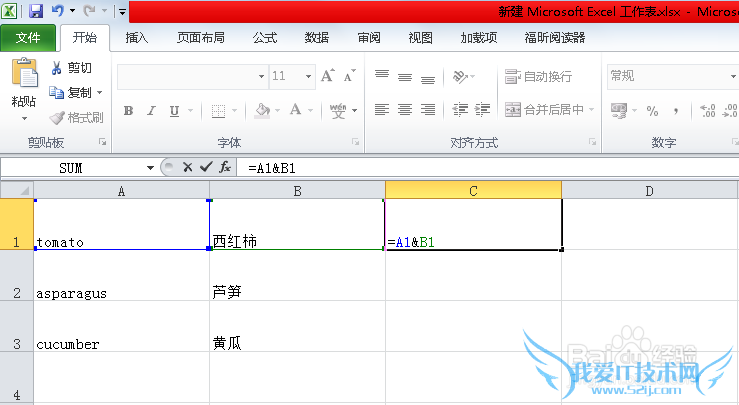The height and width of the screenshot is (405, 739).
Task: Select column D header
Action: click(649, 190)
